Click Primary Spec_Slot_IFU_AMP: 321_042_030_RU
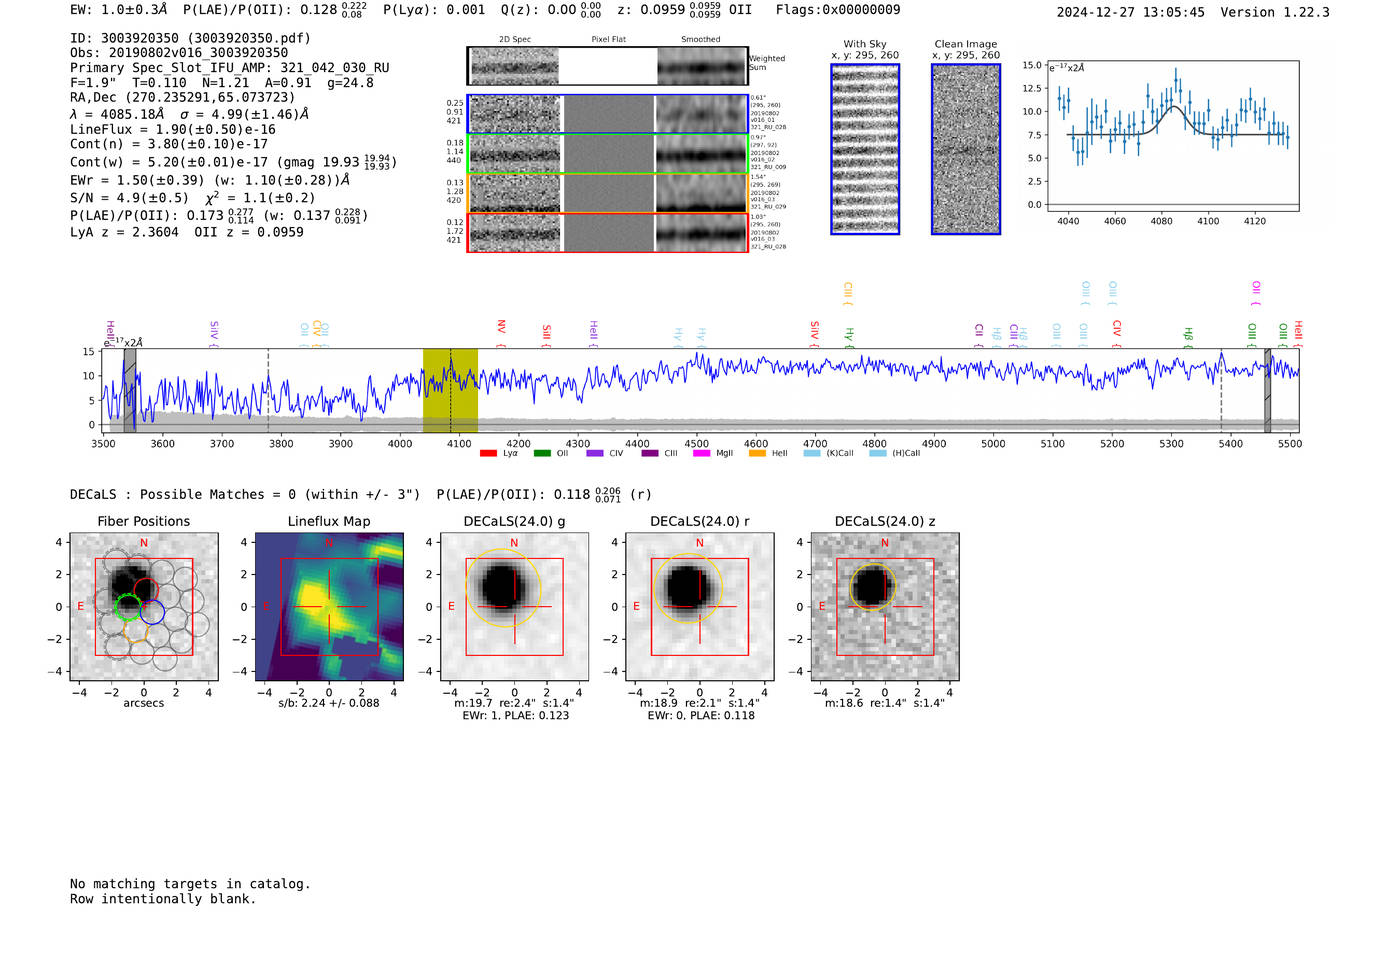Screen dimensions: 1400x953 tap(230, 68)
